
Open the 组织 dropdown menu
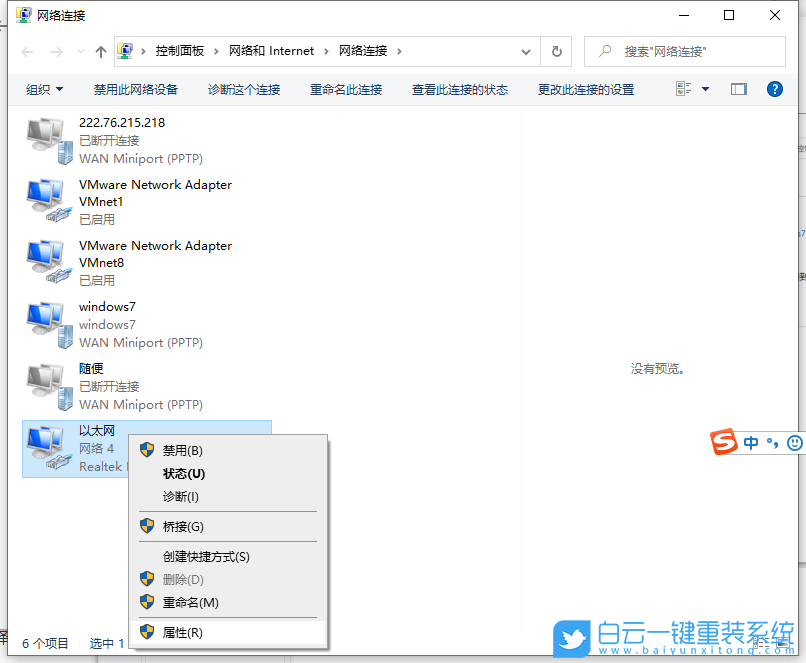(x=44, y=89)
